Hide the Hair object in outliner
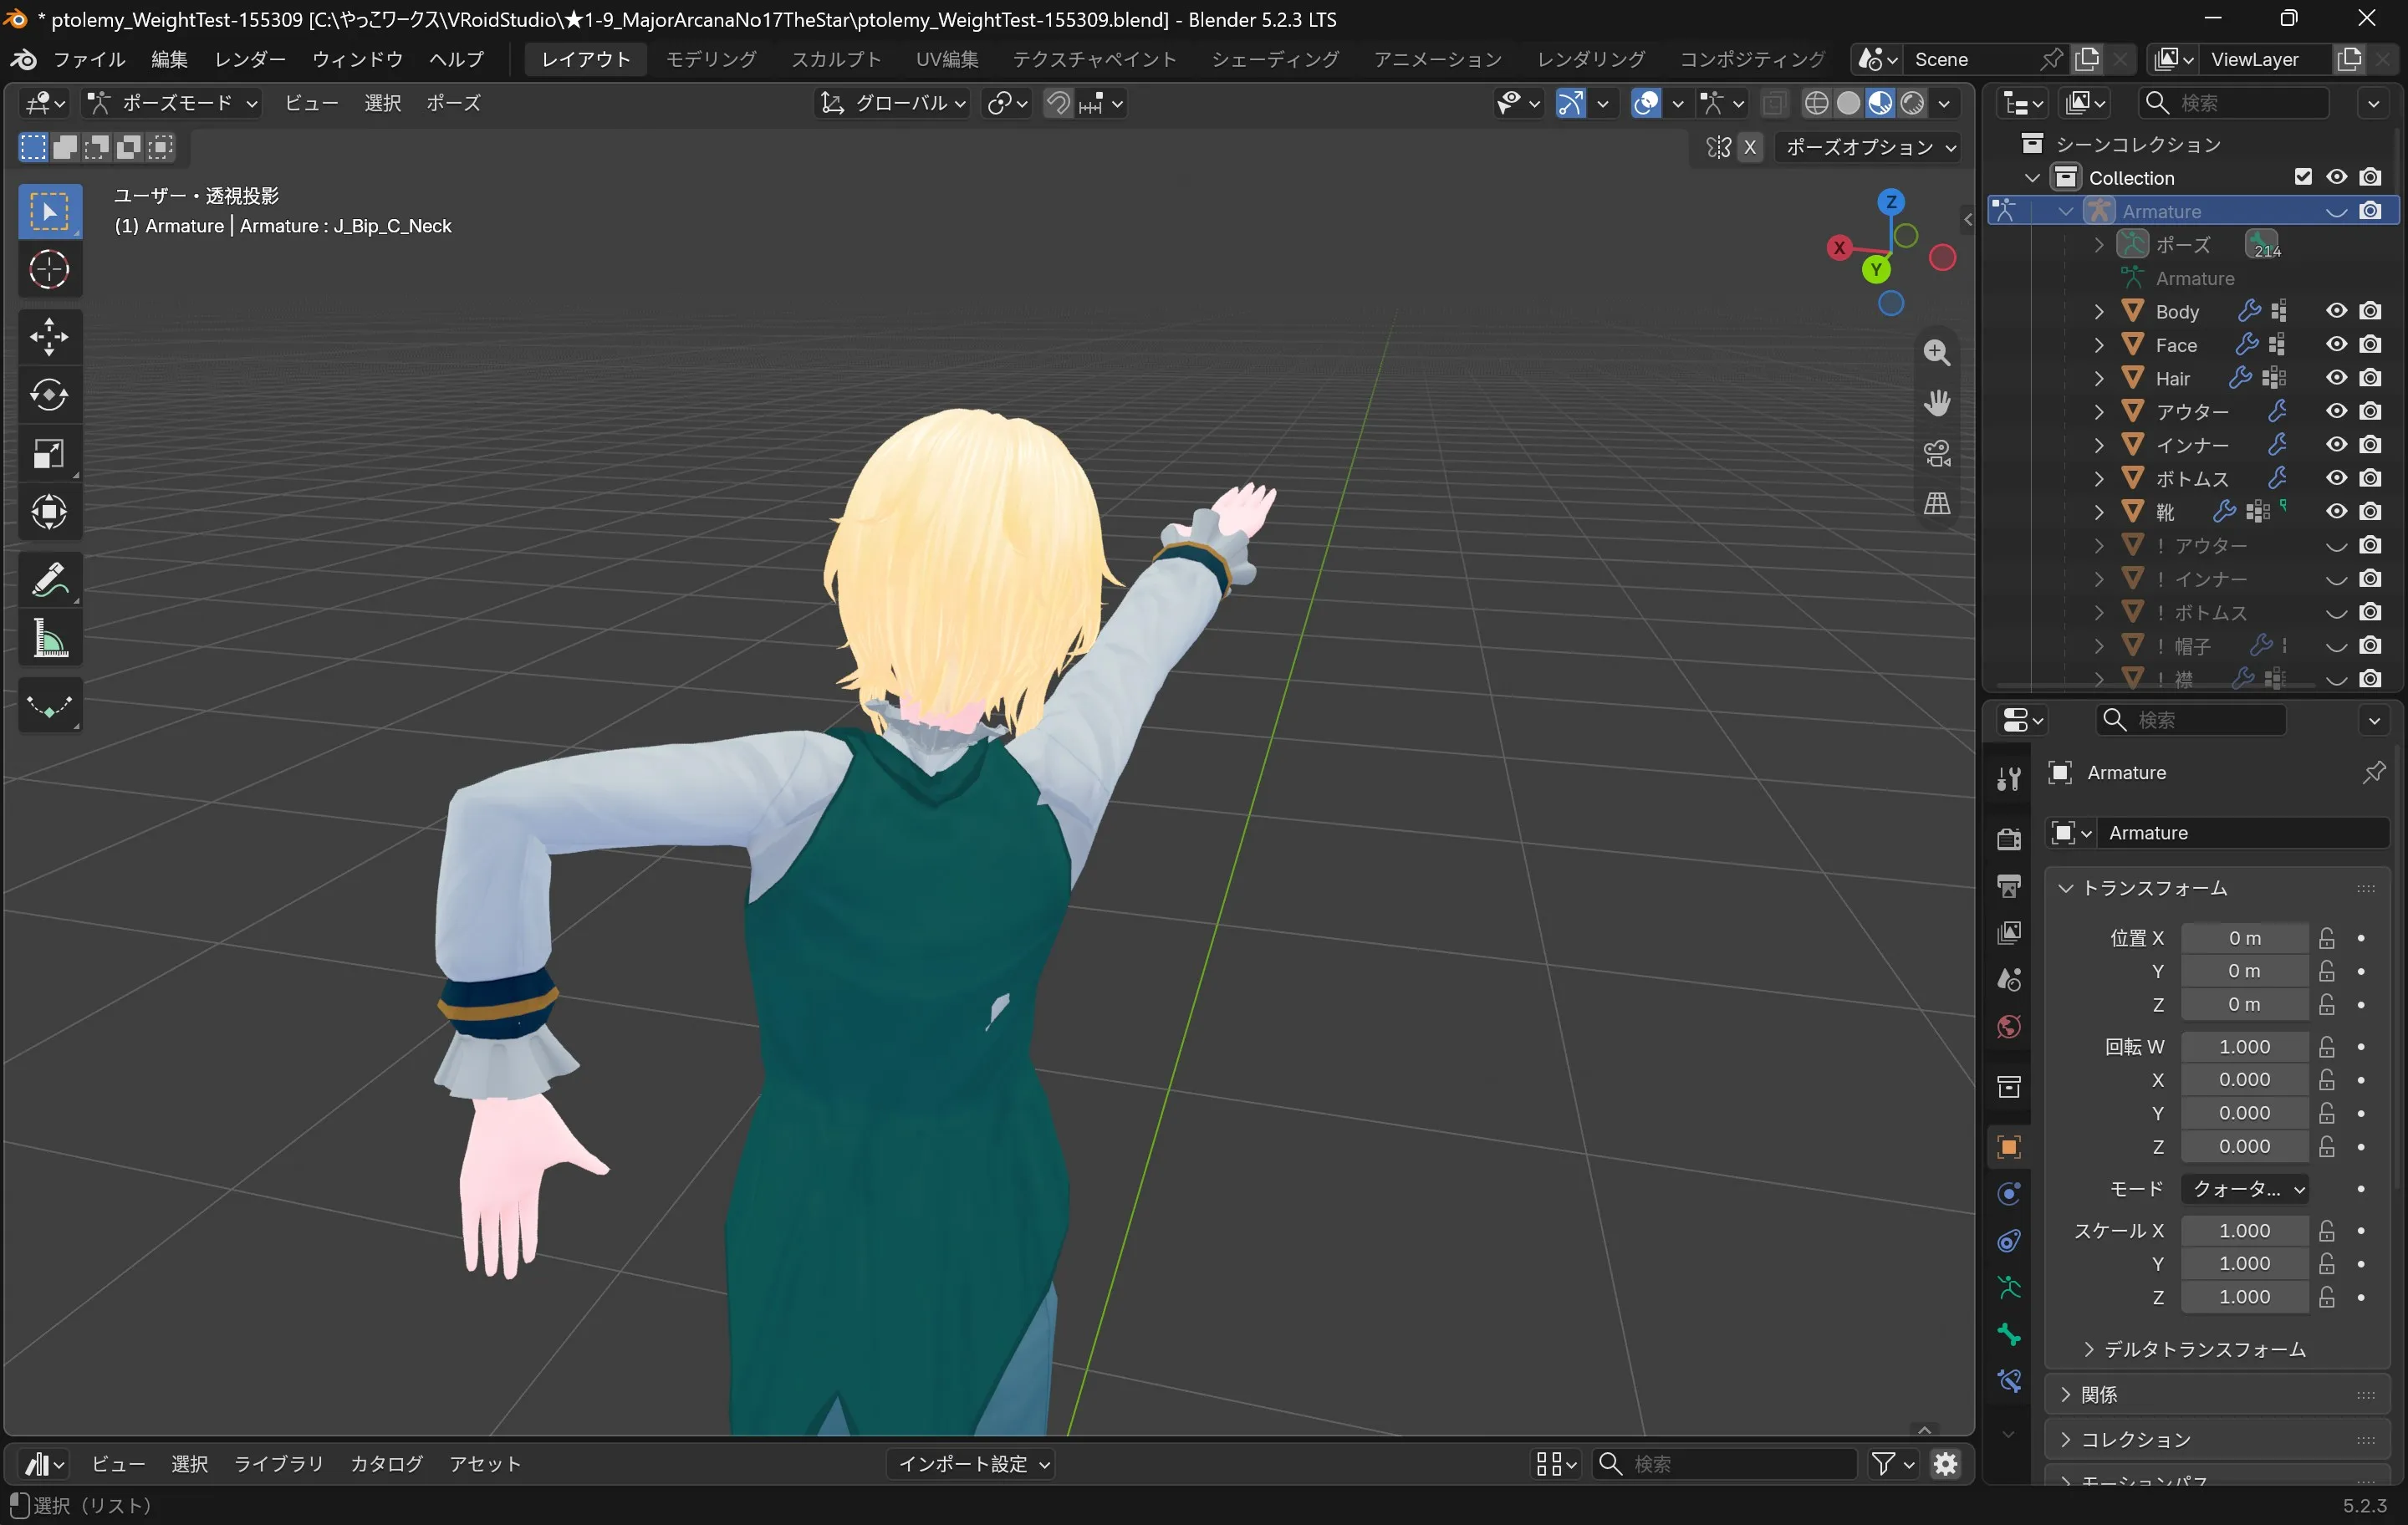The image size is (2408, 1525). tap(2336, 378)
